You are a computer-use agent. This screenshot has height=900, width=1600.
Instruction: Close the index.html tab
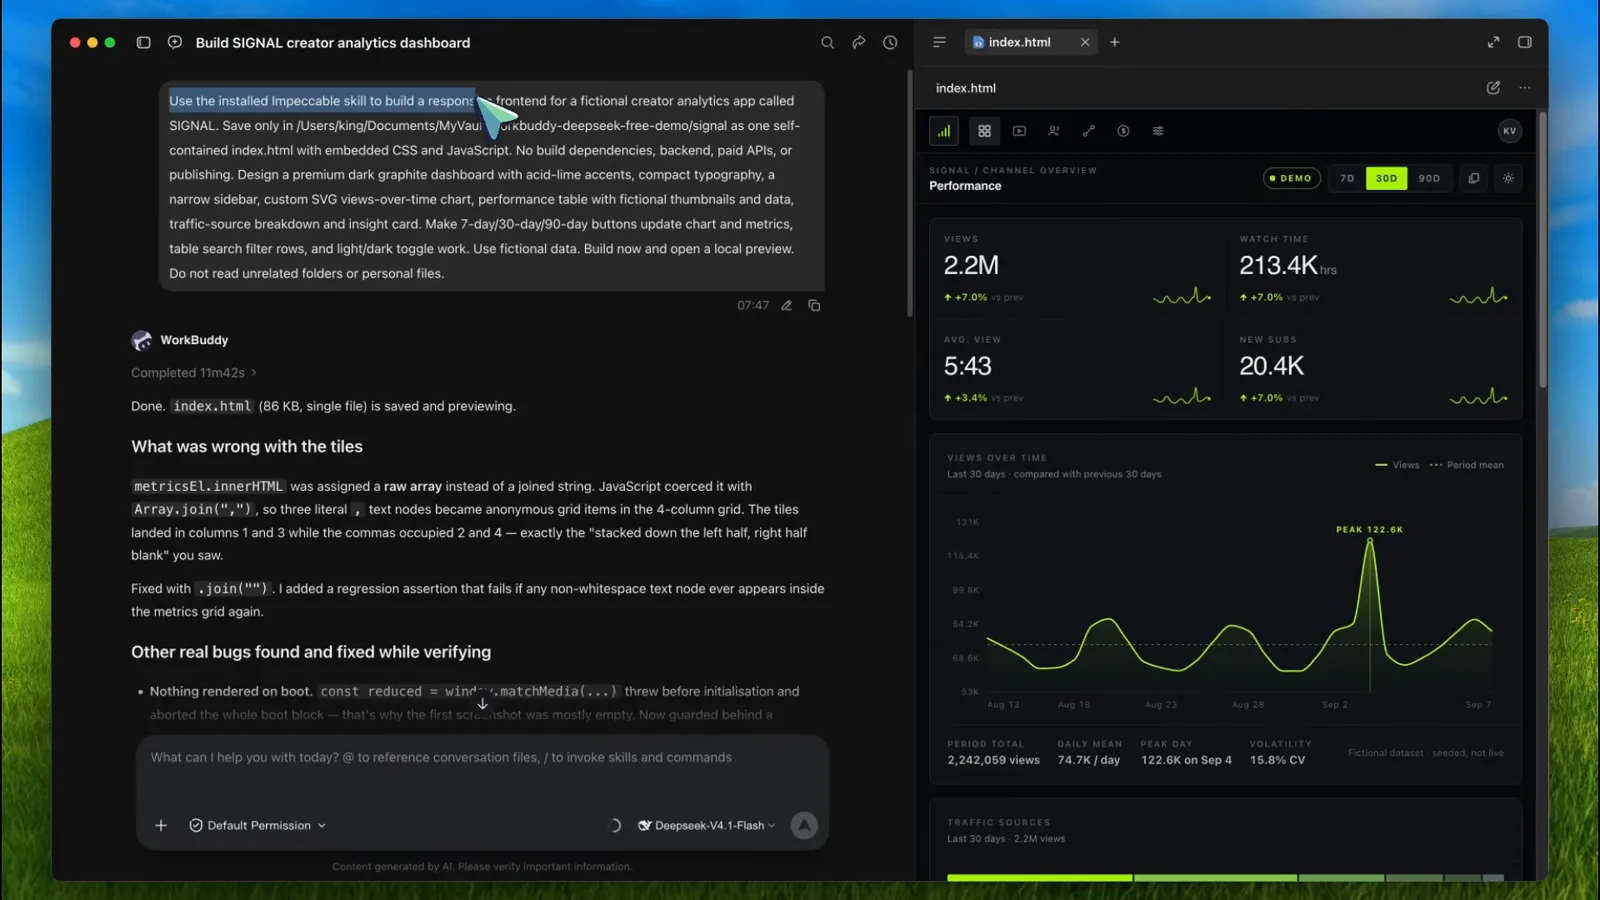tap(1085, 42)
